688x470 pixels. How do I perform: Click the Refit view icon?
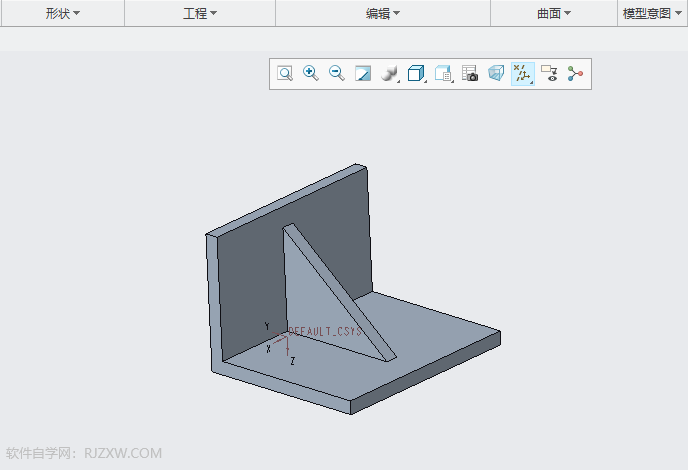tap(285, 74)
